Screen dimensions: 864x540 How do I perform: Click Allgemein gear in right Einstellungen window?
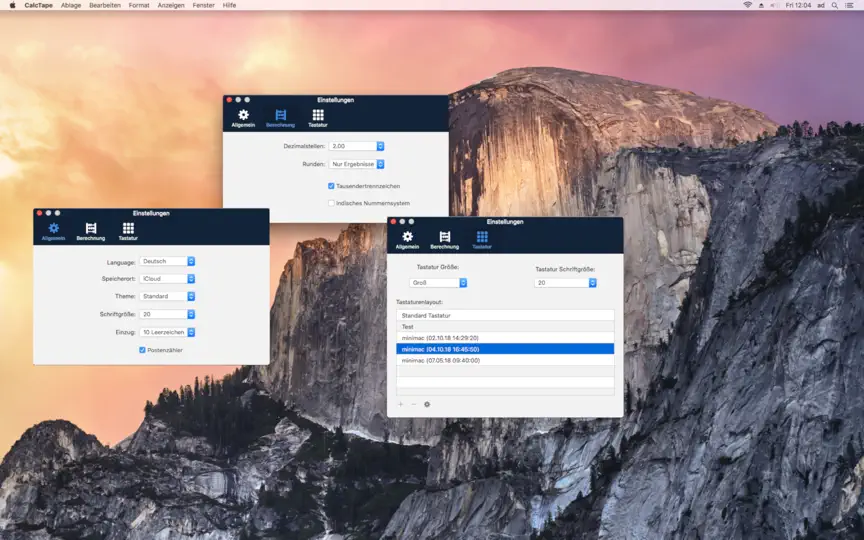(407, 240)
